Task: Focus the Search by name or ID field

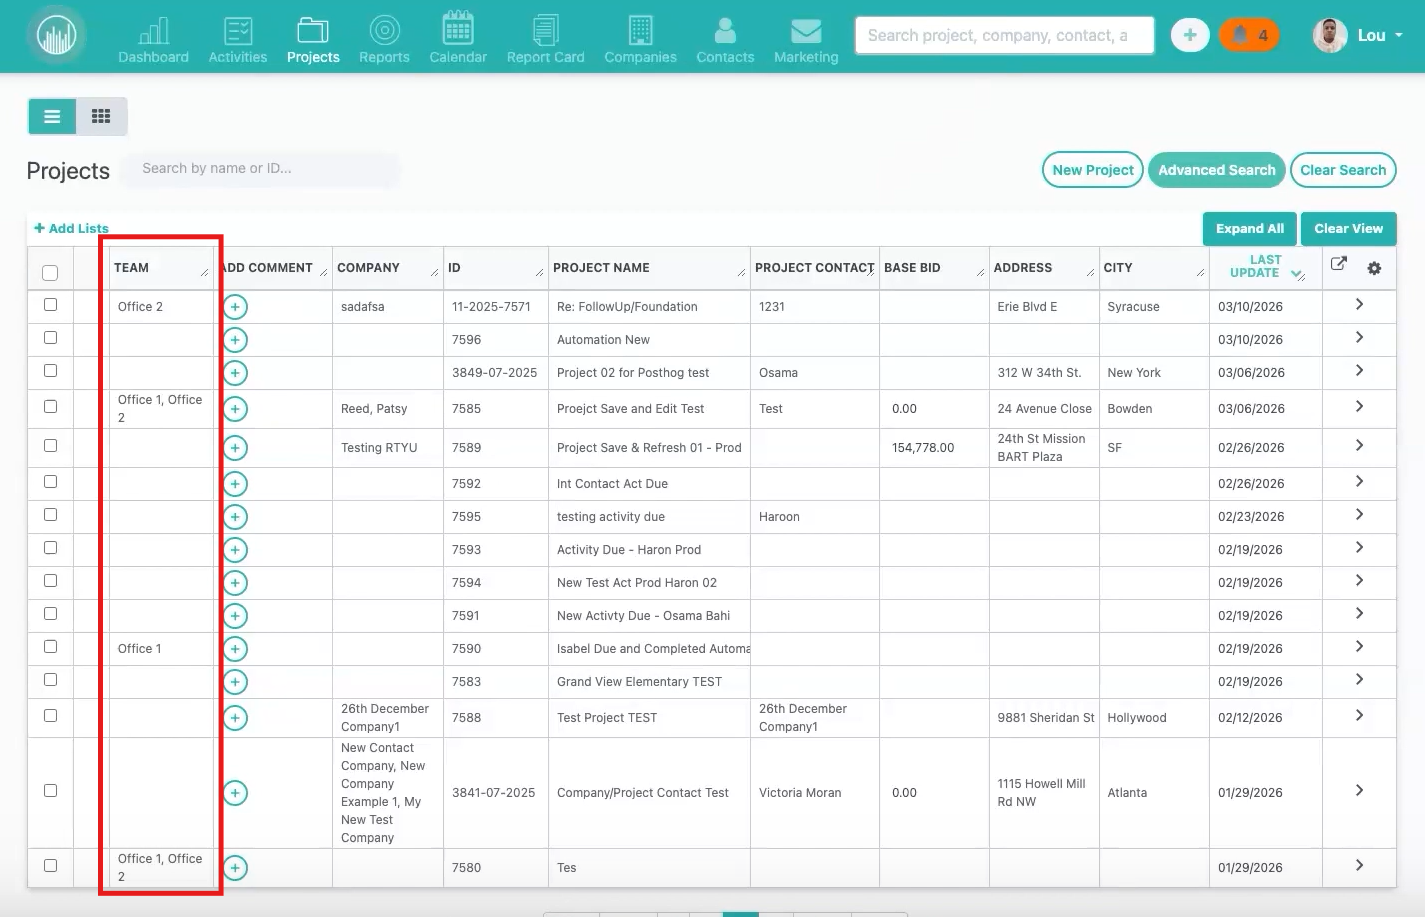Action: (x=260, y=169)
